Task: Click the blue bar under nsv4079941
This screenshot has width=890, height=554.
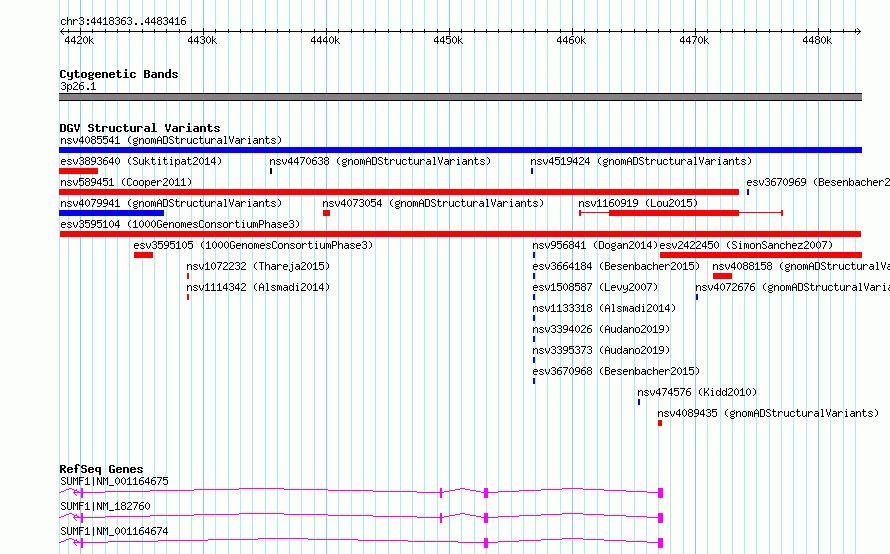Action: click(111, 213)
